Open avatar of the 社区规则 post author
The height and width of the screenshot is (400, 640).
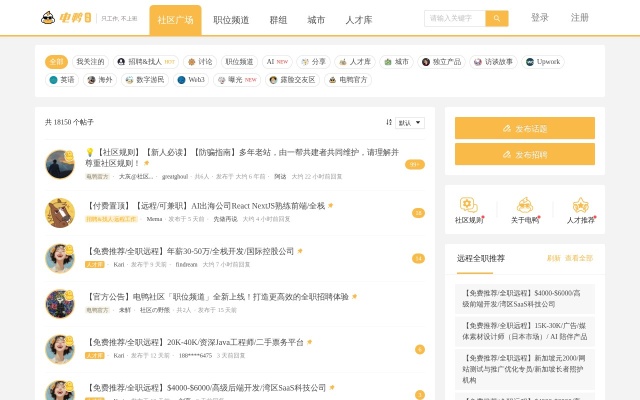(x=60, y=164)
